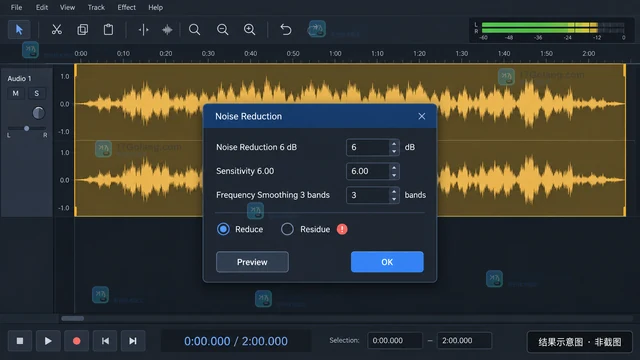Screen dimensions: 640x360
Task: Open the Effect menu
Action: click(x=127, y=7)
